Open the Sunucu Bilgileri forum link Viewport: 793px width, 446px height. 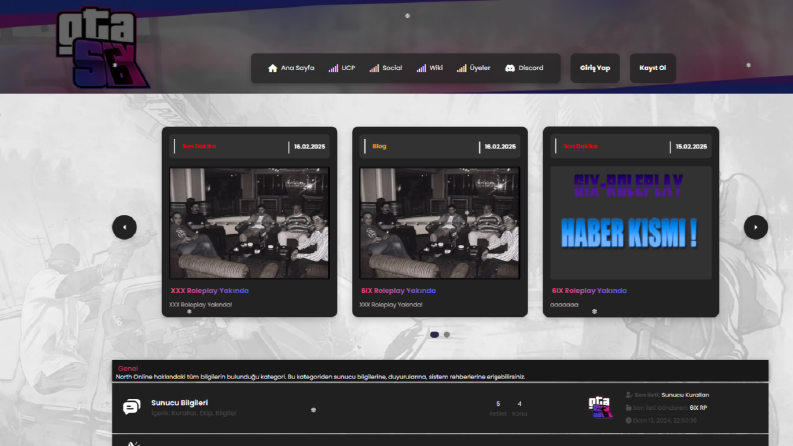tap(180, 403)
